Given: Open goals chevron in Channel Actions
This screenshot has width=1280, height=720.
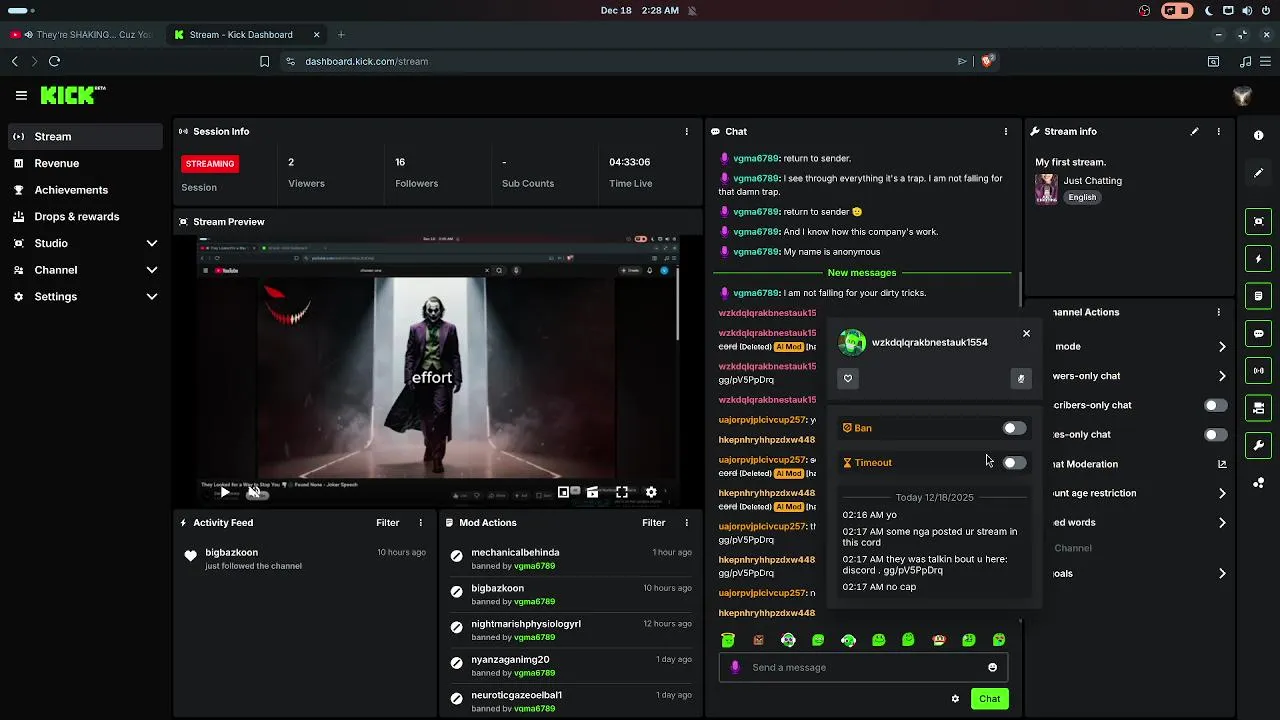Looking at the screenshot, I should 1222,574.
